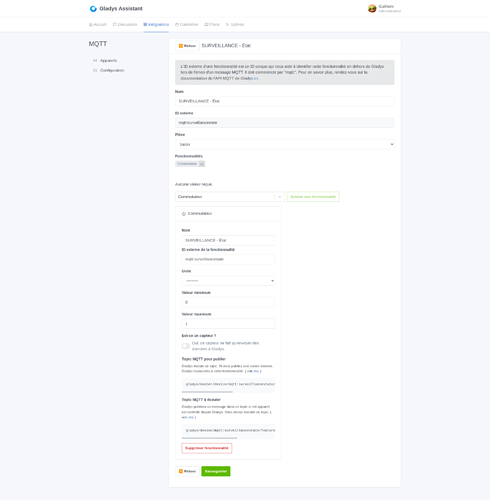Click the Configuration sidebar icon

coord(95,70)
